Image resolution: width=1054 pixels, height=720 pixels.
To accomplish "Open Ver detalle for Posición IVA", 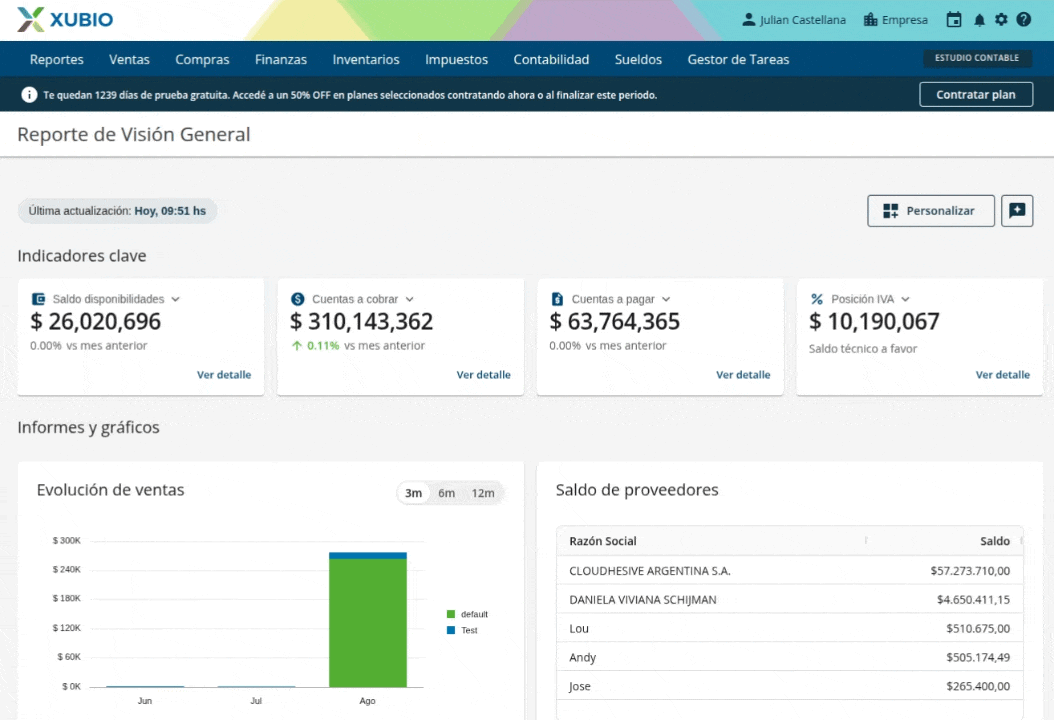I will tap(1002, 374).
